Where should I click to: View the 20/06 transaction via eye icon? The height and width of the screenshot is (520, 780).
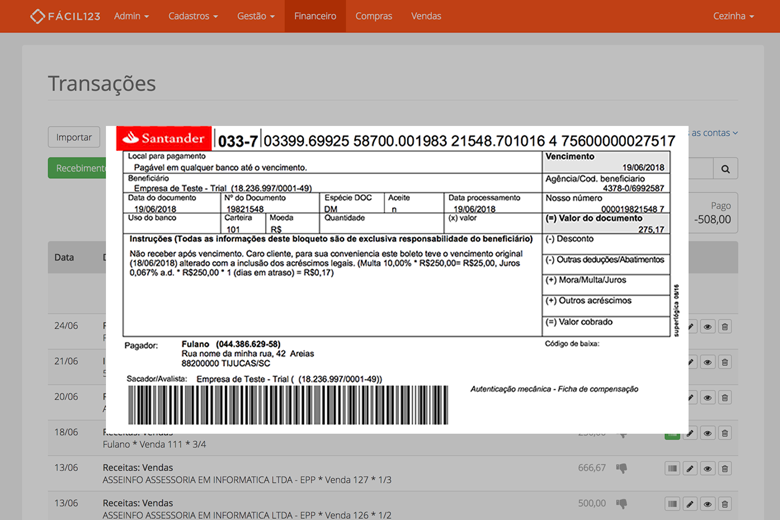tap(707, 398)
